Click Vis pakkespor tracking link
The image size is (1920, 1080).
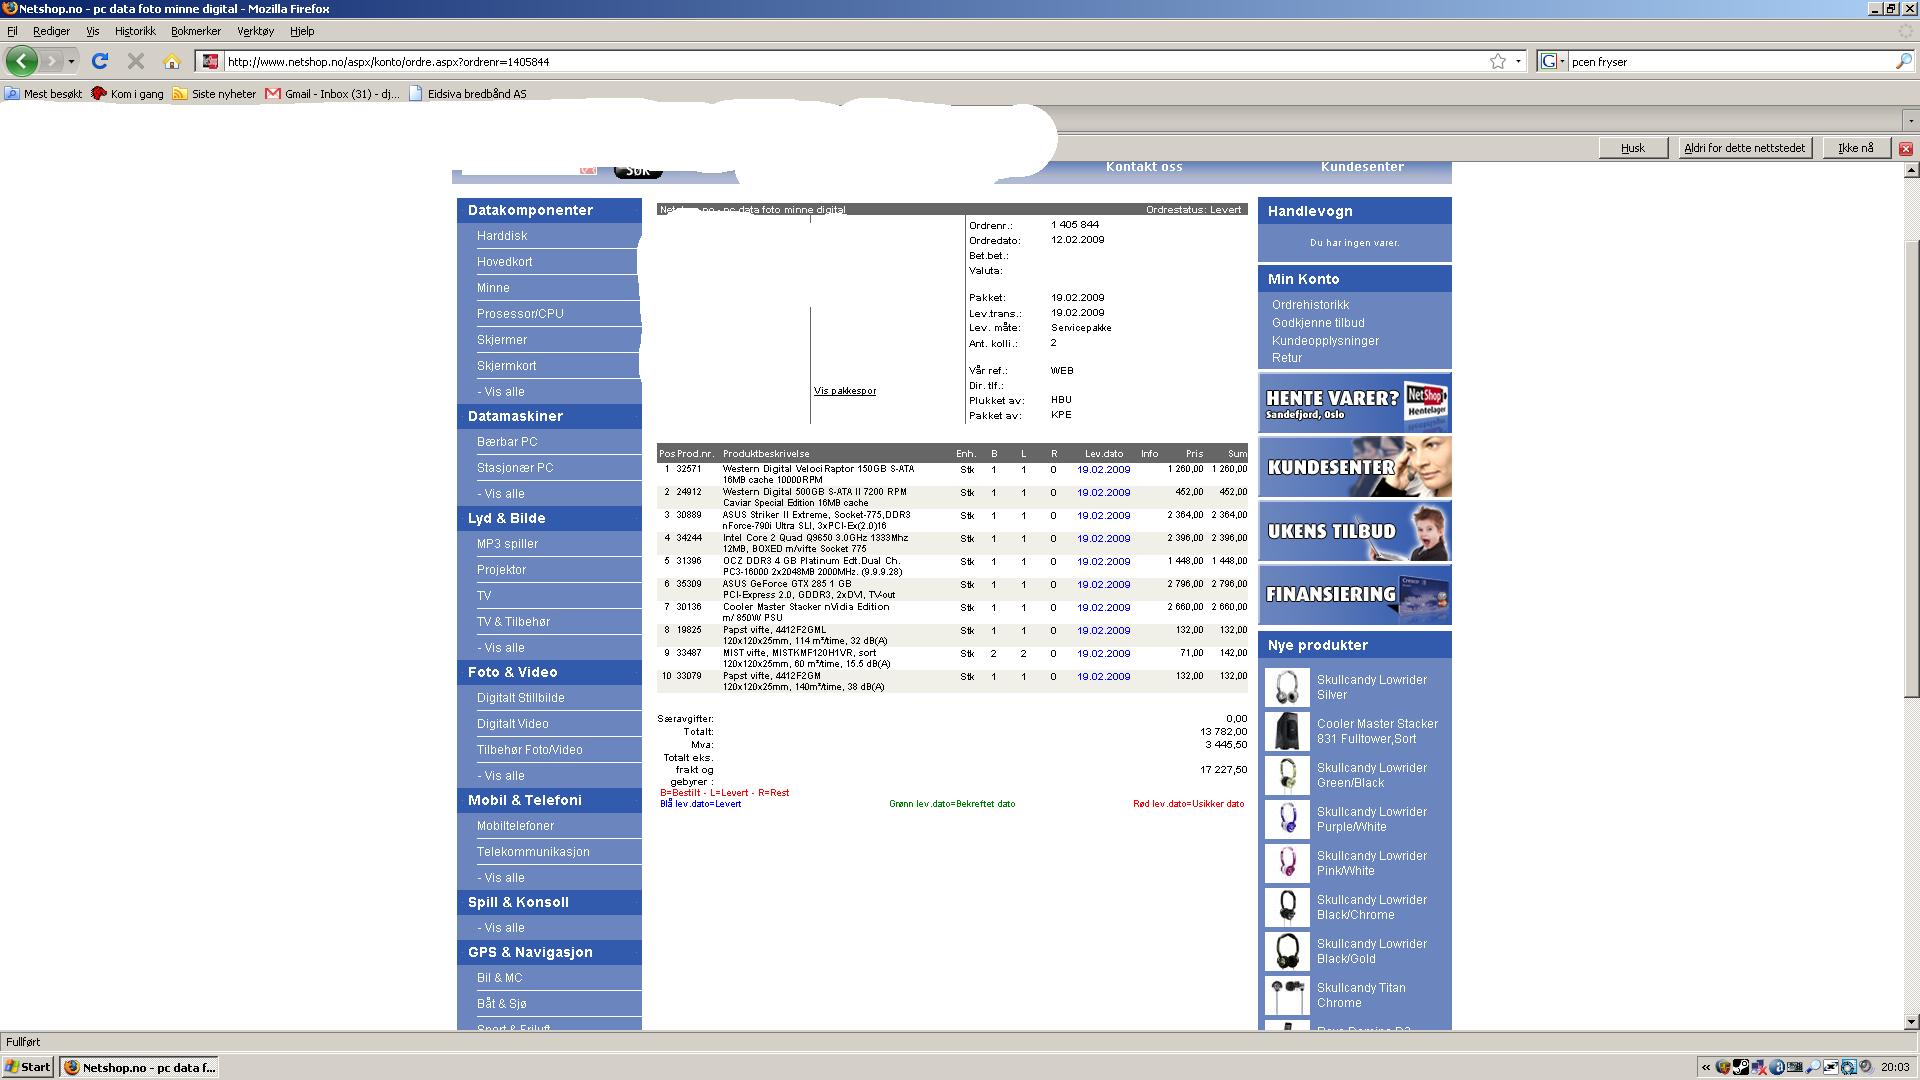(845, 391)
